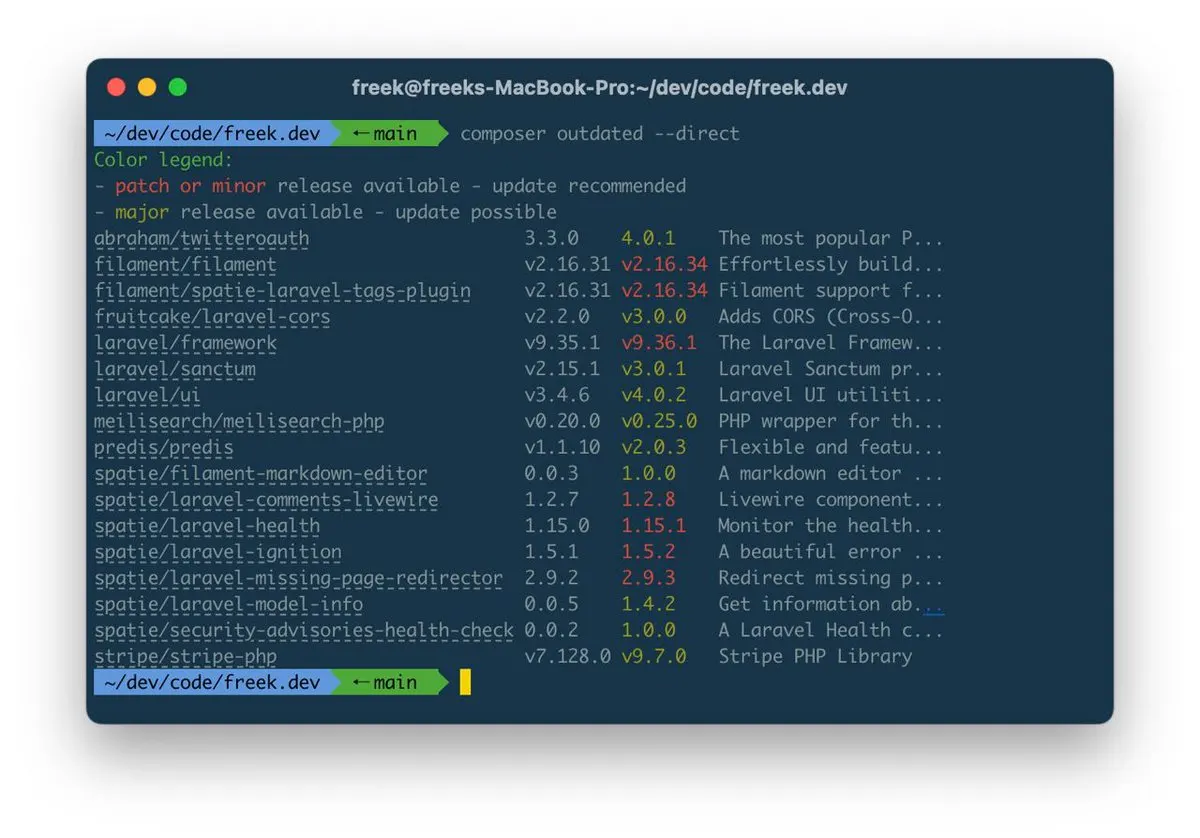Click the 'composer outdated --direct' command
This screenshot has width=1200, height=838.
pyautogui.click(x=600, y=133)
